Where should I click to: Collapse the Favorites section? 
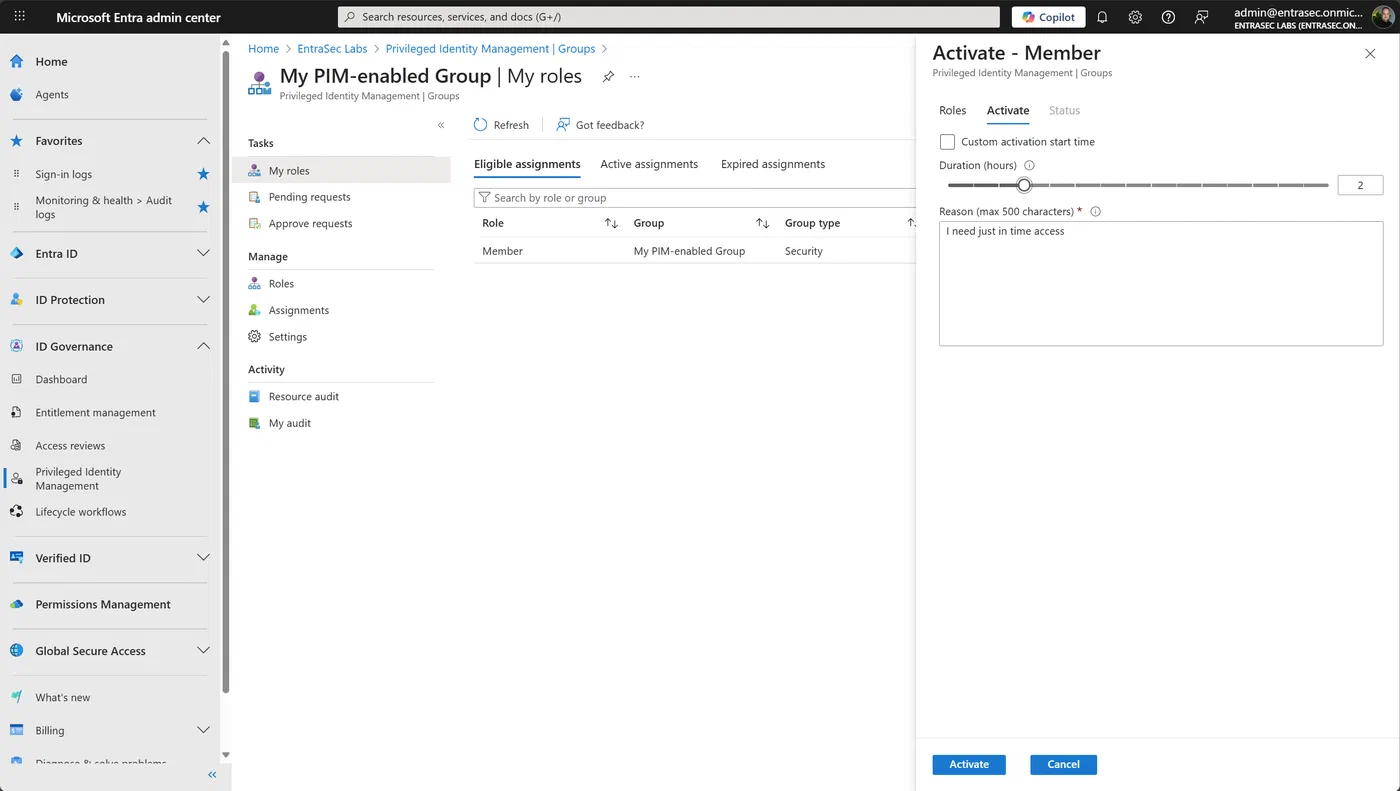pyautogui.click(x=203, y=141)
